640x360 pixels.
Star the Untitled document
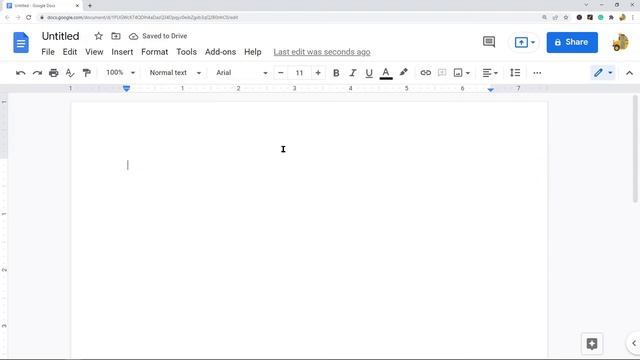(98, 36)
